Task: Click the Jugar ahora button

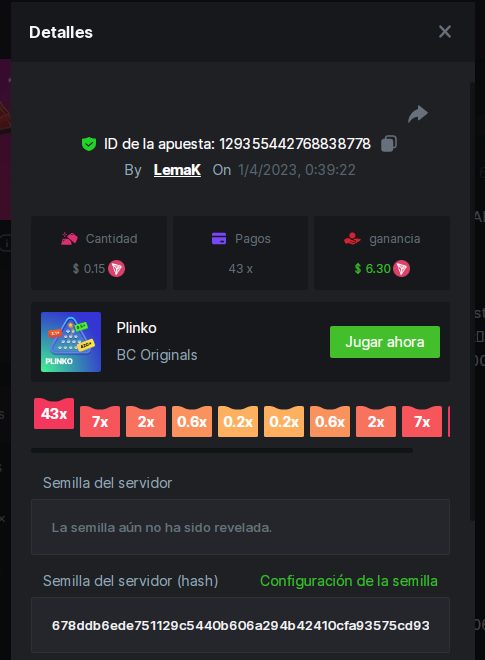Action: click(385, 342)
